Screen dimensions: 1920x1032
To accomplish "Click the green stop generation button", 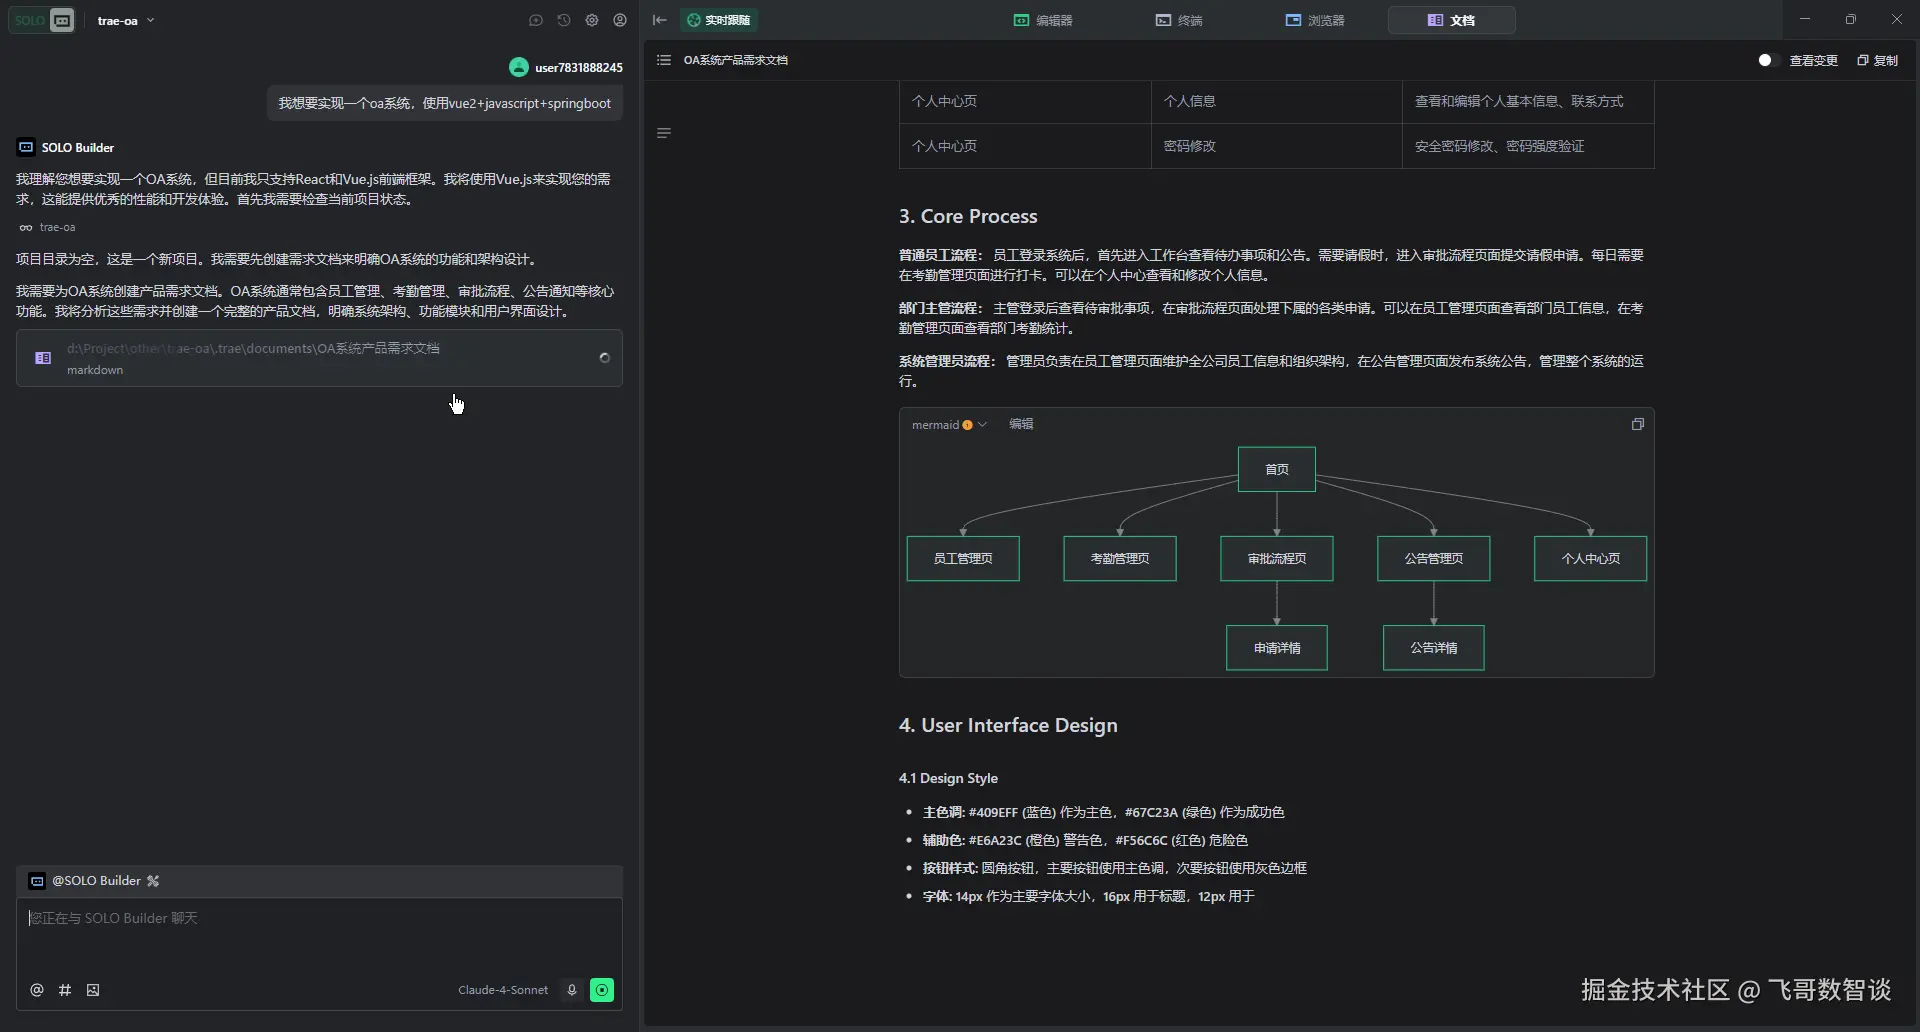I will point(602,990).
